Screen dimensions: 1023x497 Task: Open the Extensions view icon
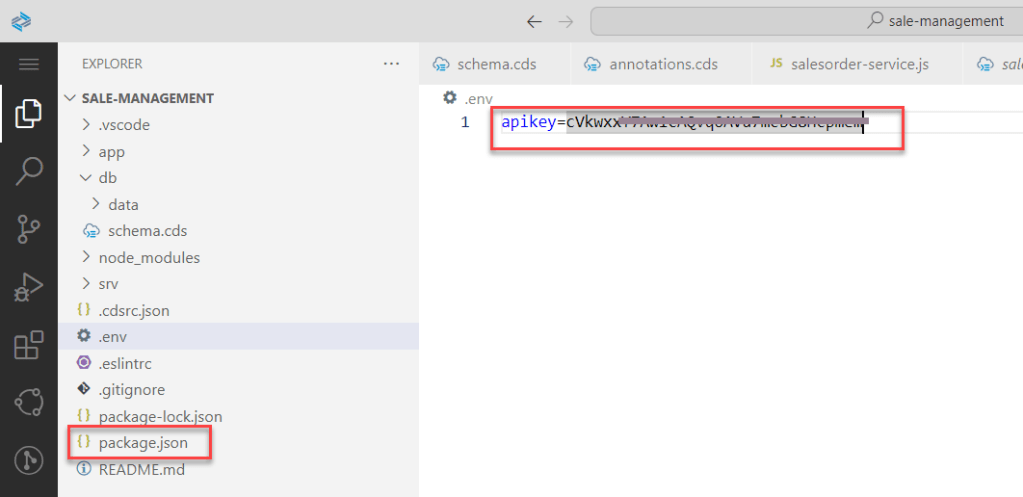pyautogui.click(x=28, y=346)
